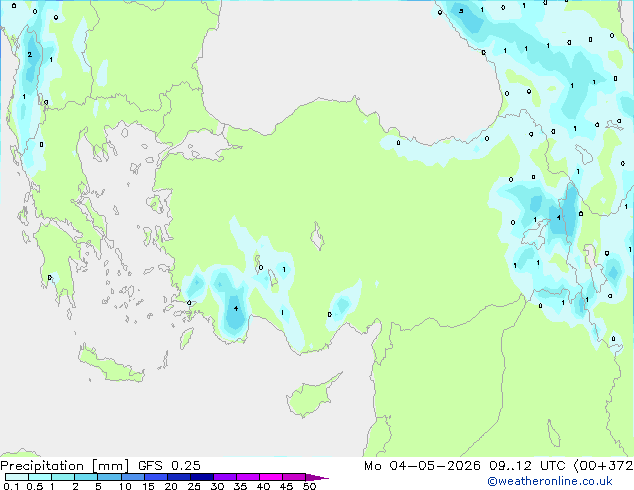Click the '09..12 UTC' time label
The height and width of the screenshot is (490, 634).
pos(527,466)
